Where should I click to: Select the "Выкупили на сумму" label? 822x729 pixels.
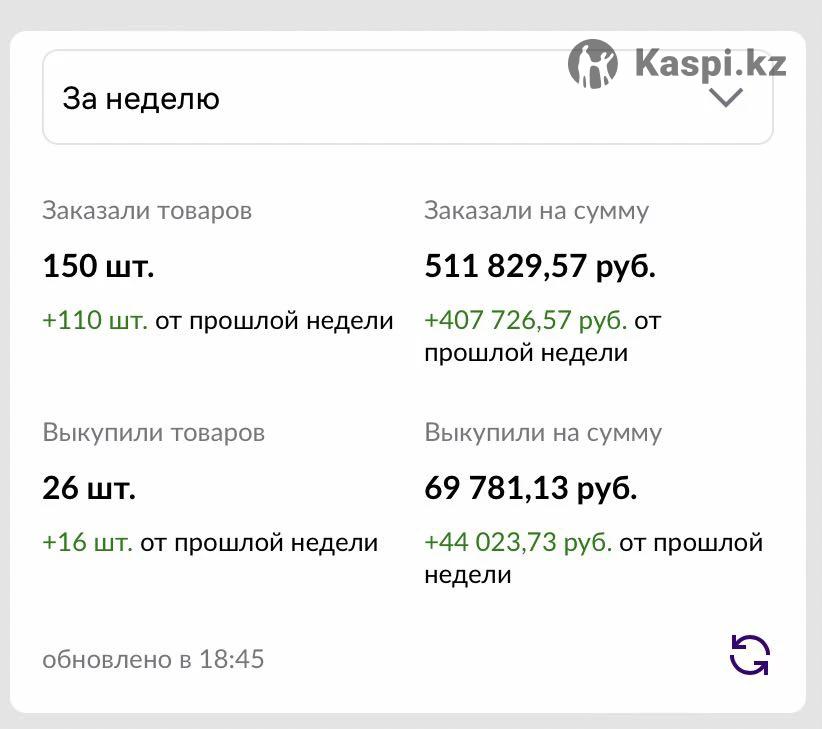(543, 433)
